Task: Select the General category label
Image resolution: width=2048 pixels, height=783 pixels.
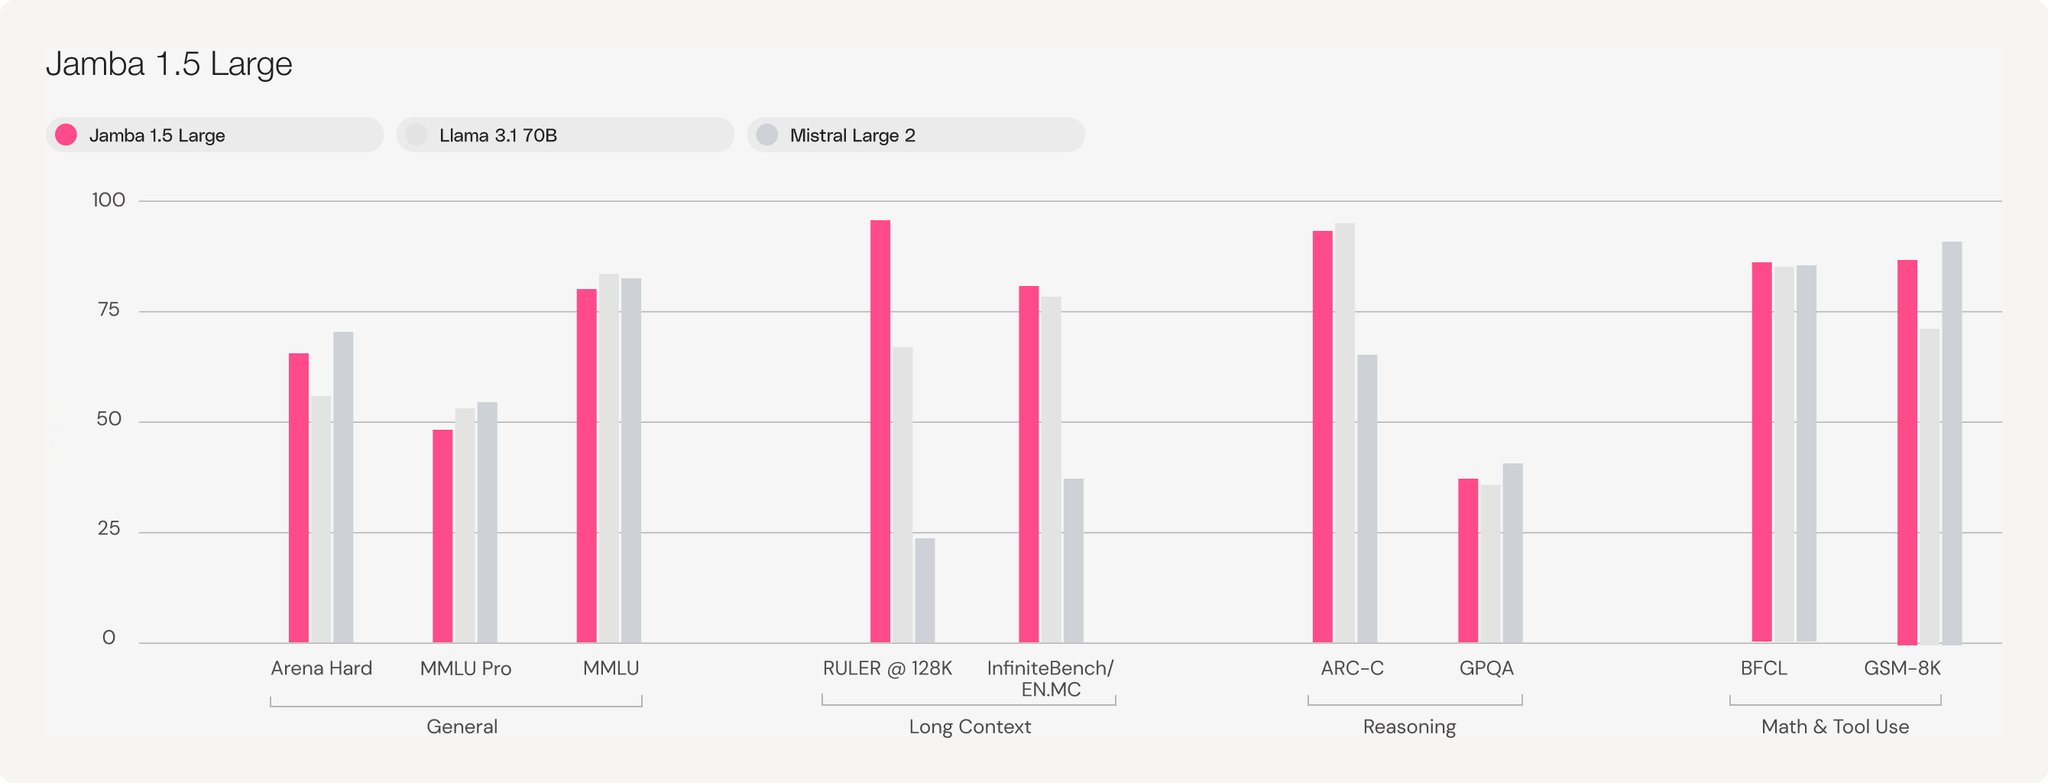Action: point(462,727)
